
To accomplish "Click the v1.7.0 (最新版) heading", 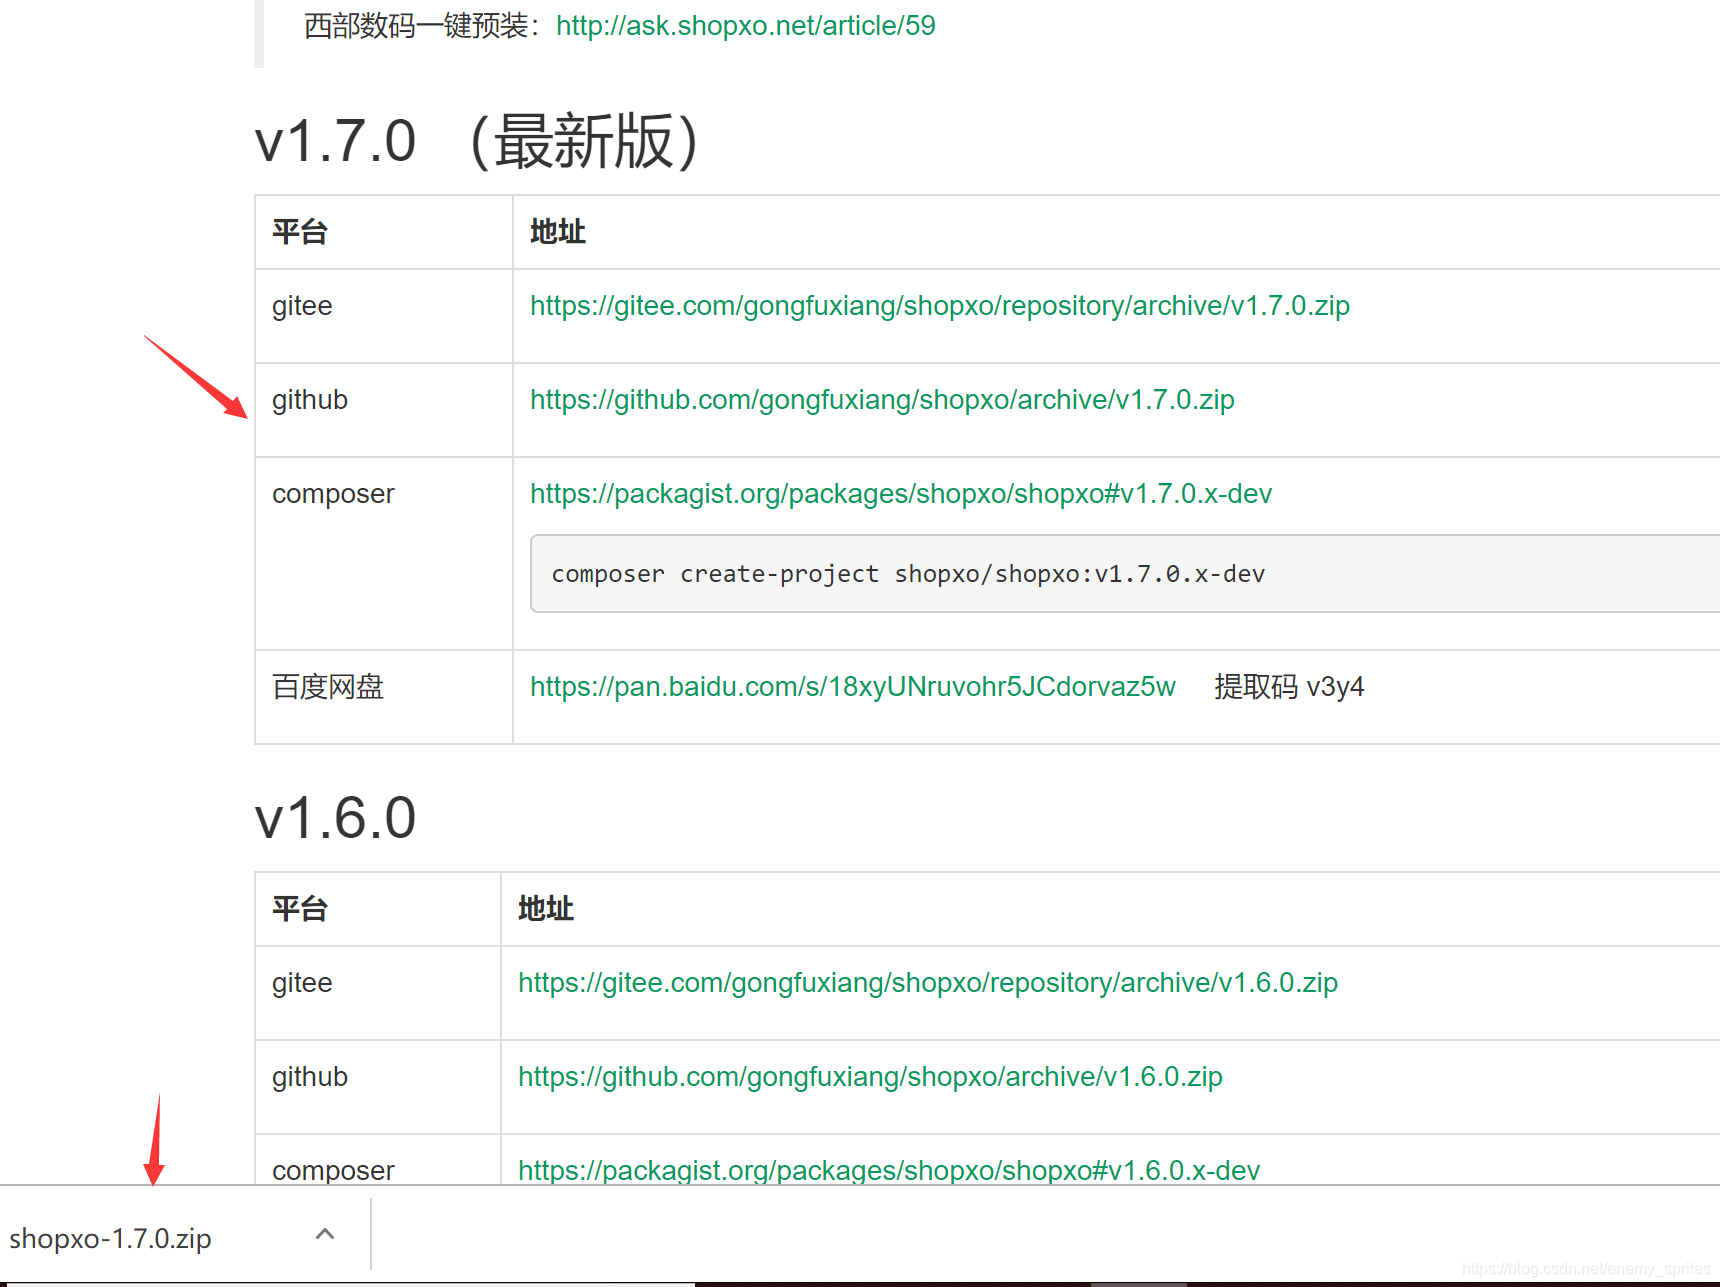I will (477, 141).
